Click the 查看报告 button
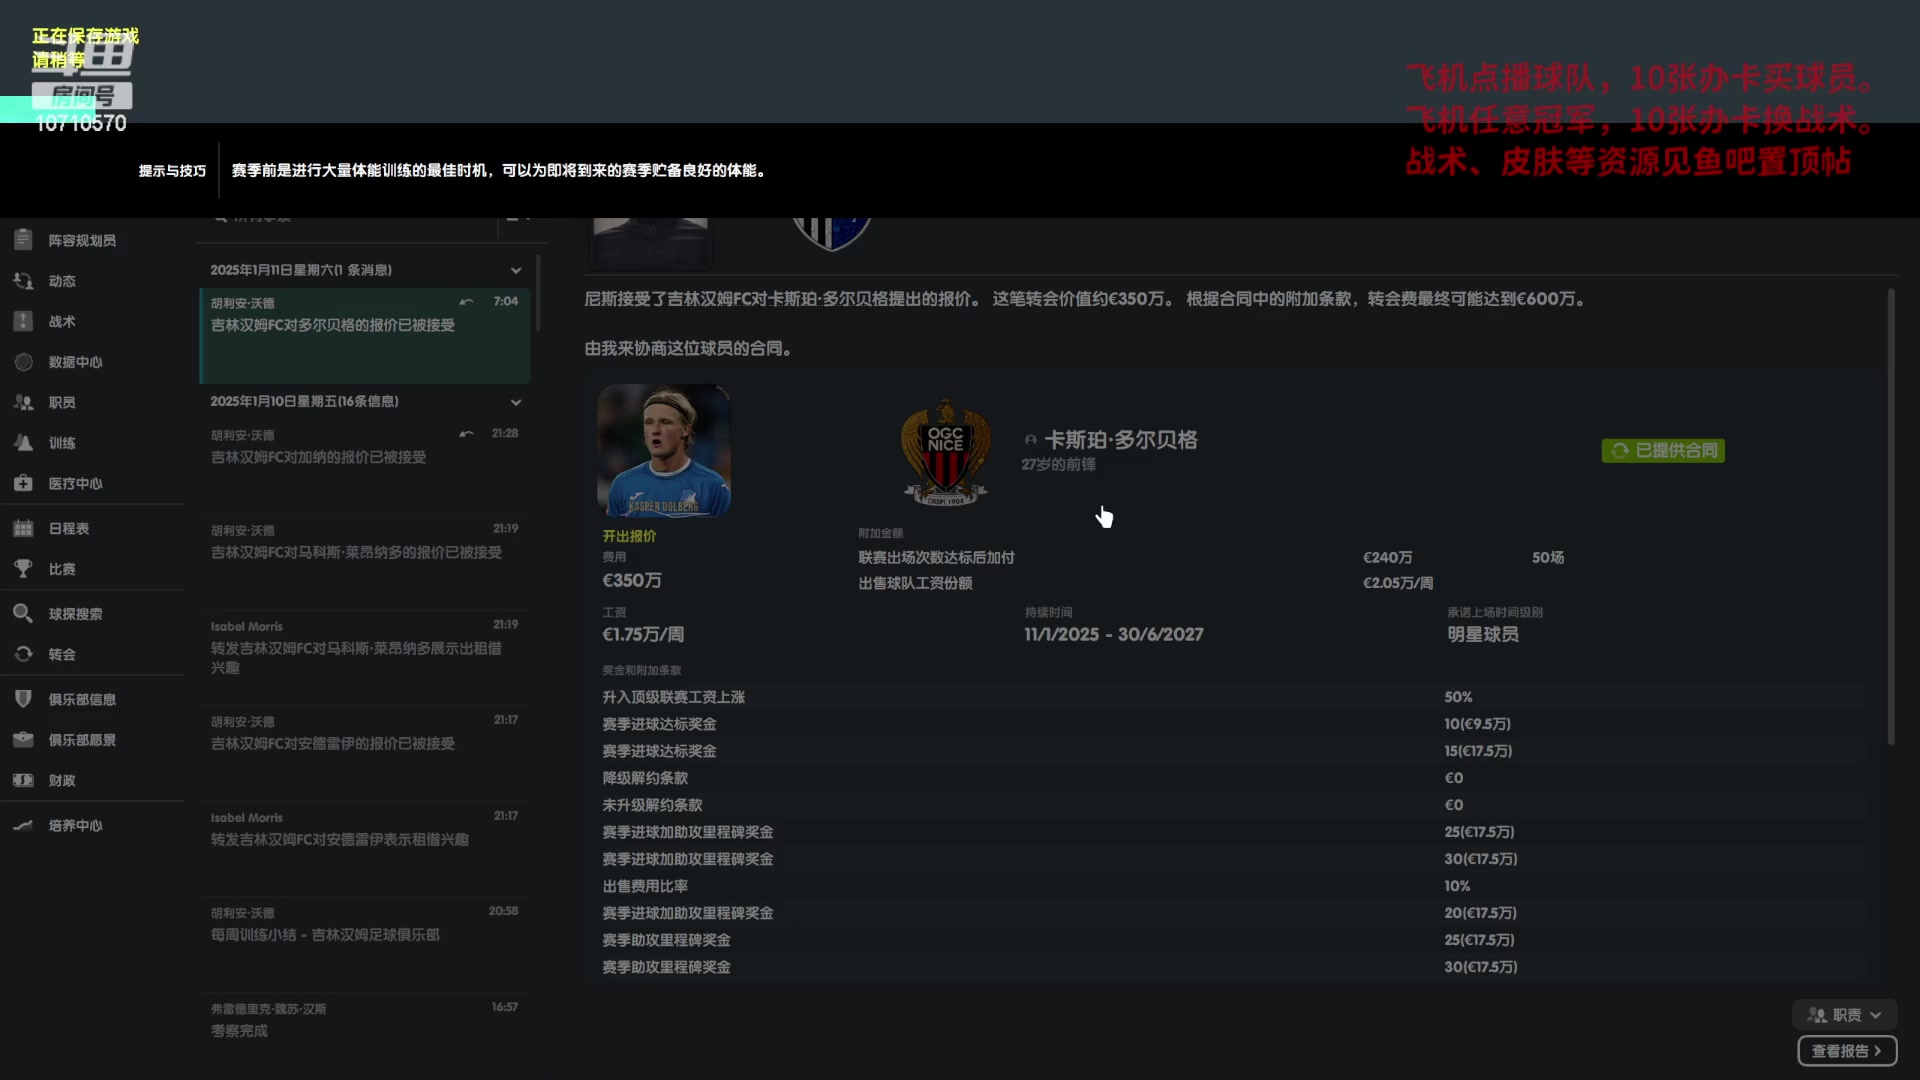This screenshot has height=1080, width=1920. 1847,1051
